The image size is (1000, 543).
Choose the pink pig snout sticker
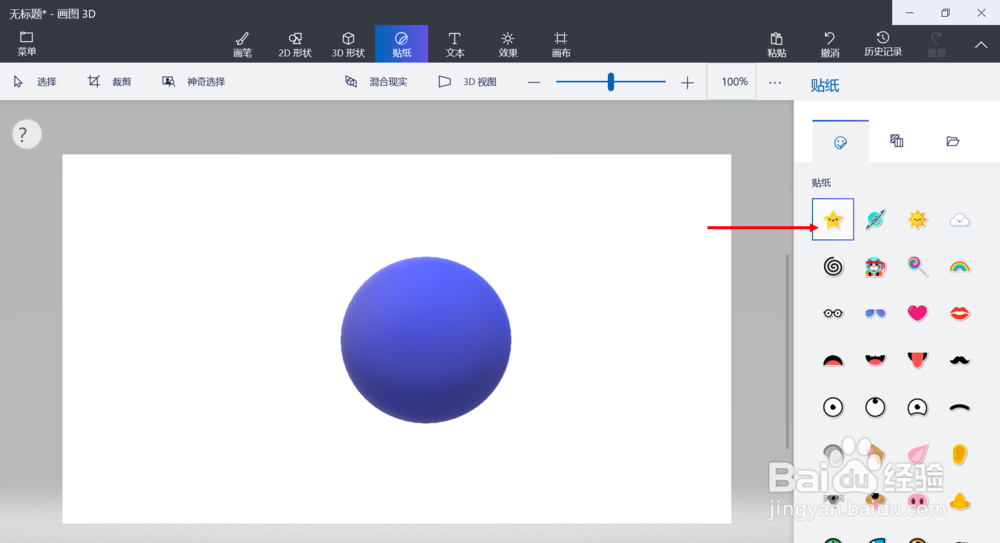(917, 501)
